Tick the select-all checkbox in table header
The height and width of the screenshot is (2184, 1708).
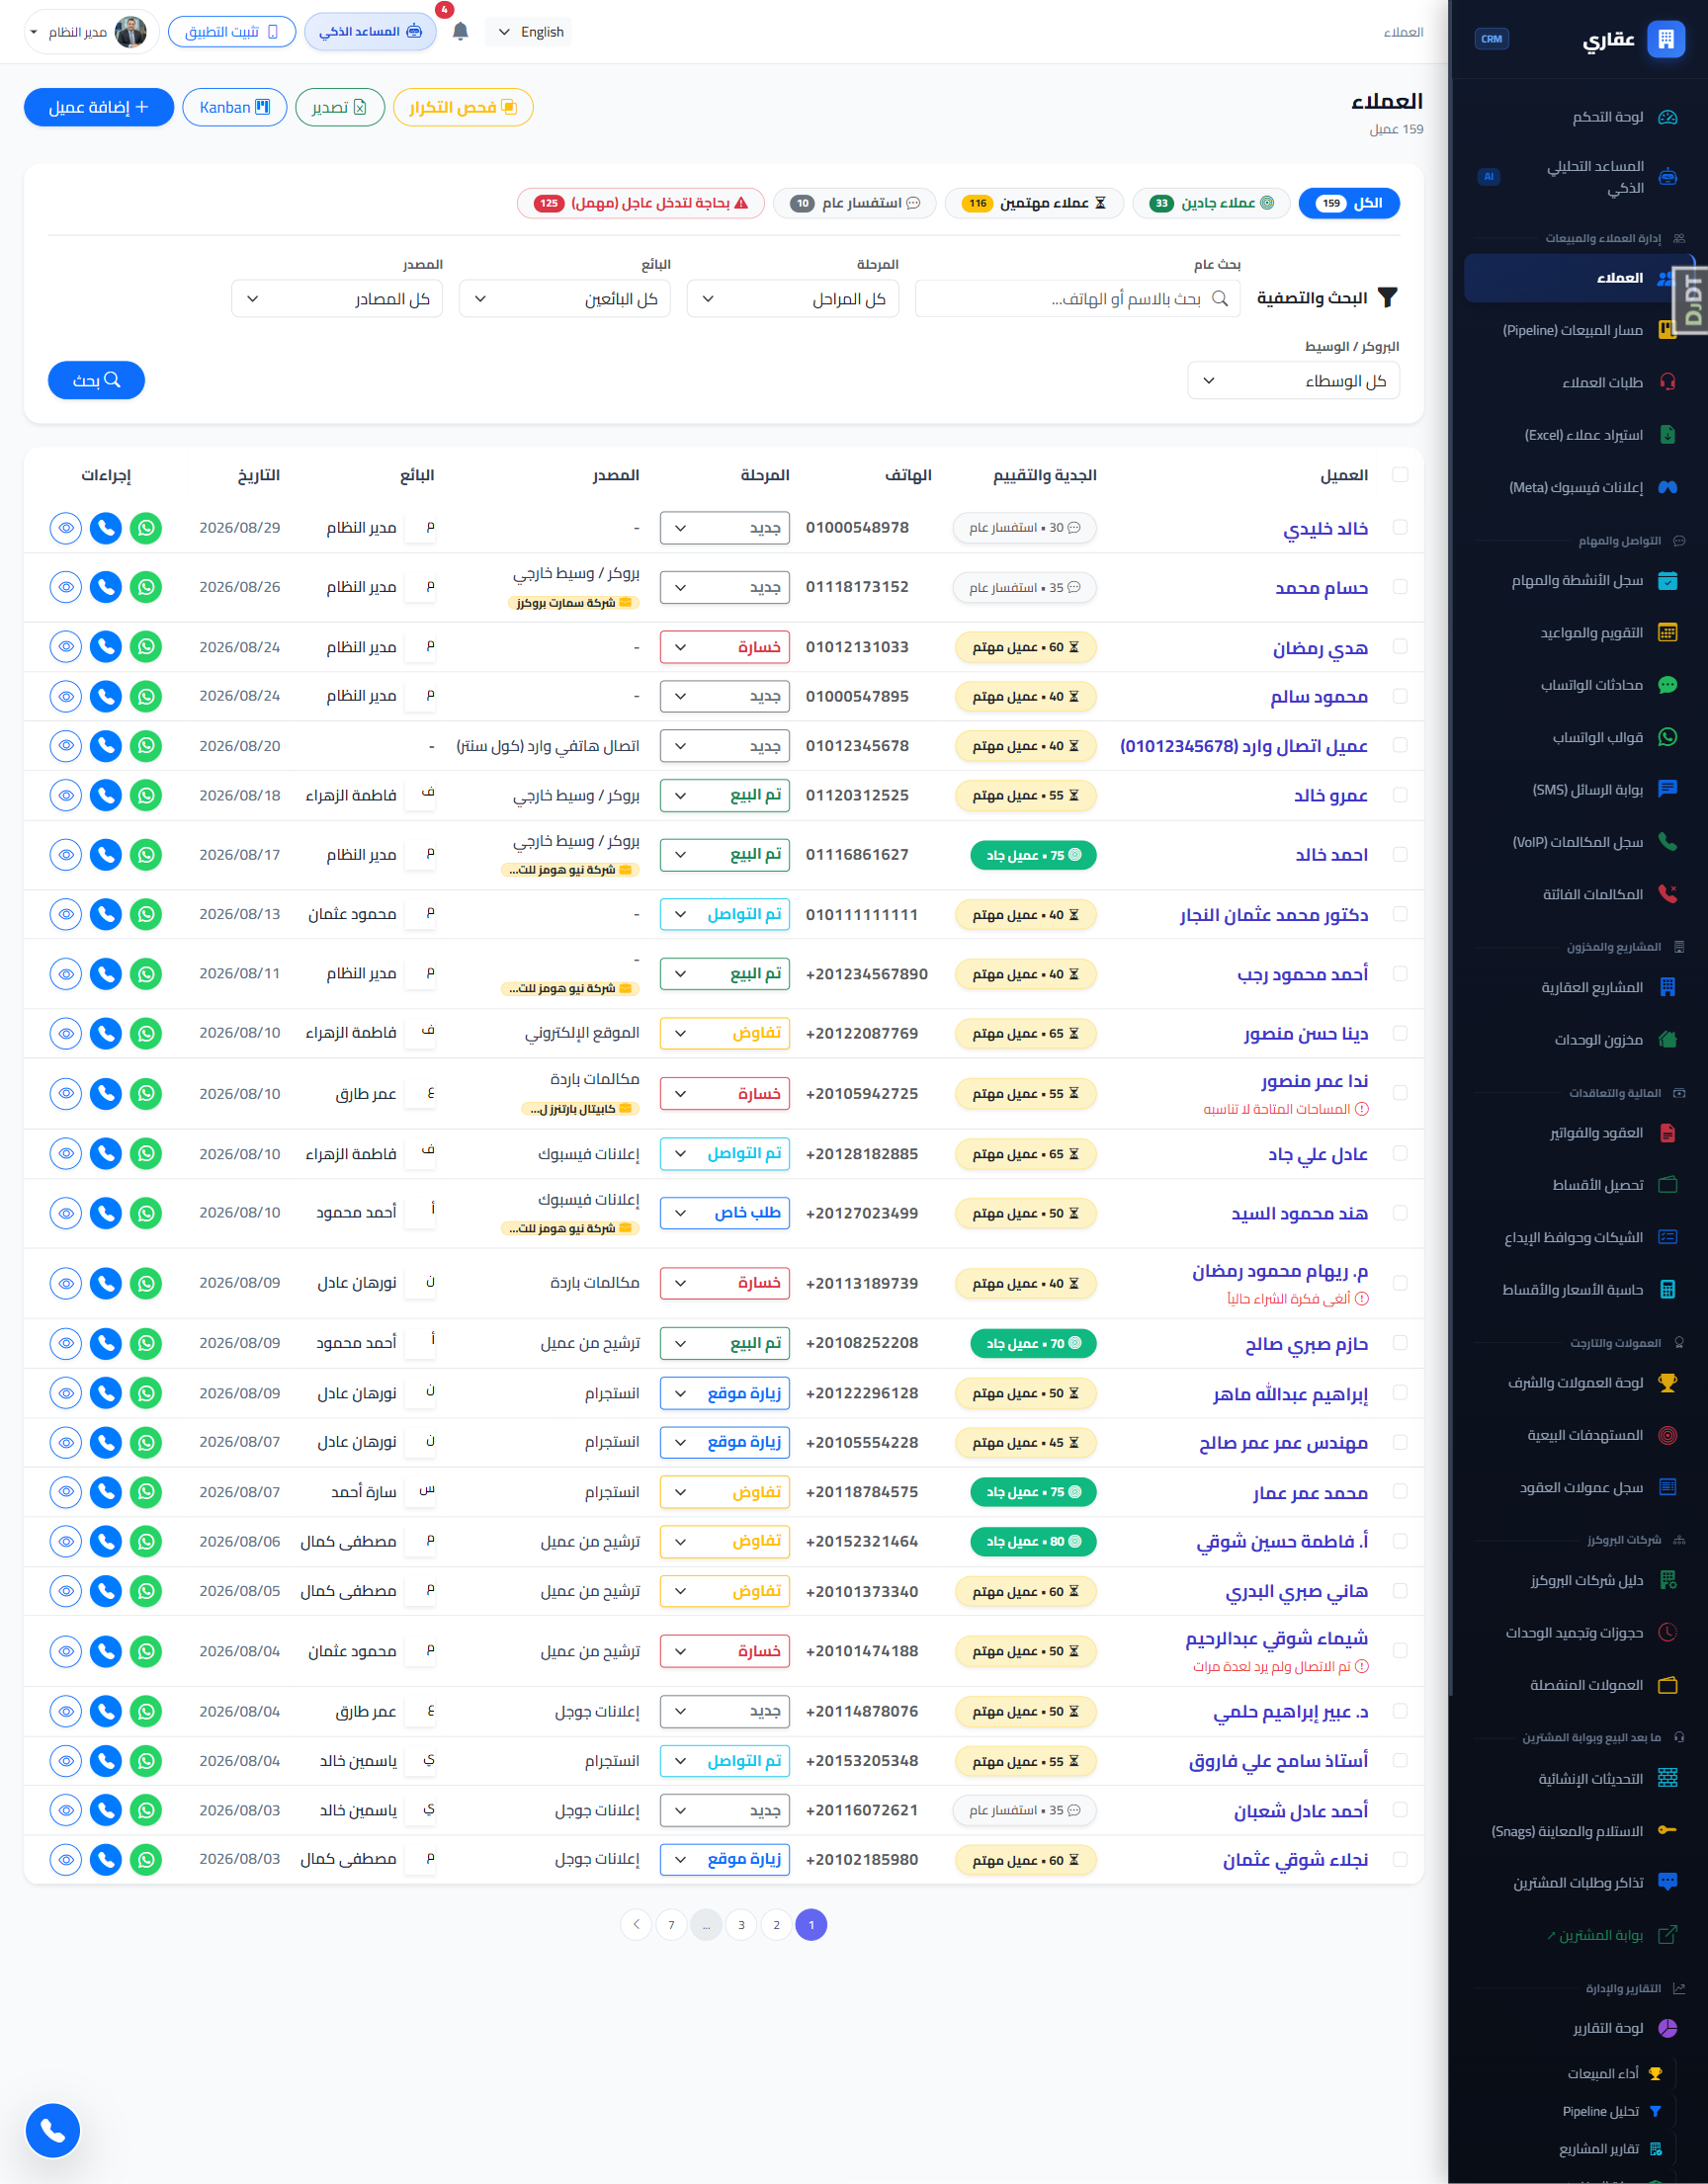coord(1400,475)
